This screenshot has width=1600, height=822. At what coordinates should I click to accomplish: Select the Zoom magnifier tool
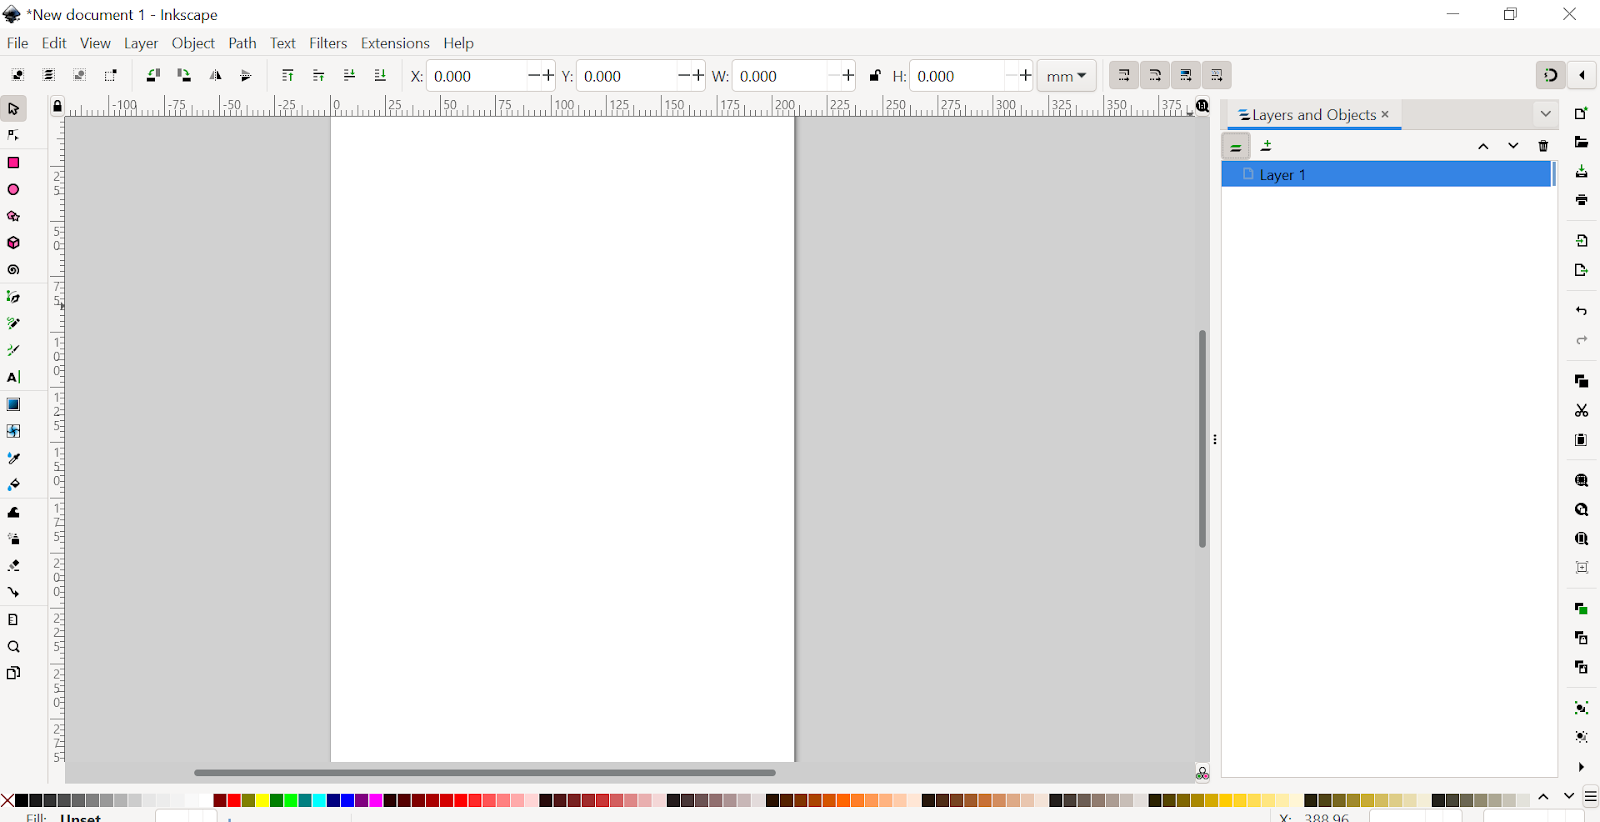[x=14, y=646]
